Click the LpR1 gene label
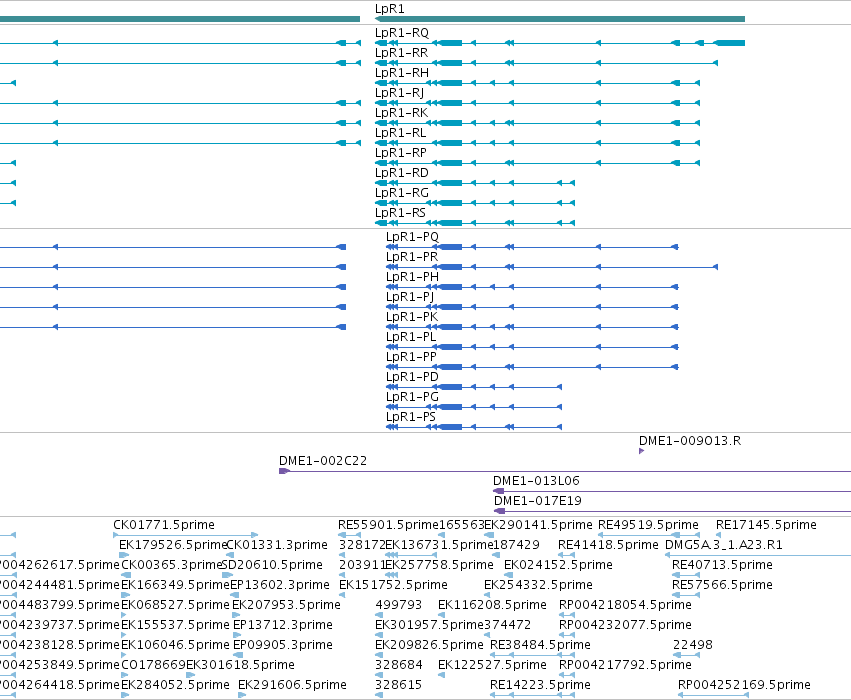This screenshot has height=700, width=851. coord(389,9)
